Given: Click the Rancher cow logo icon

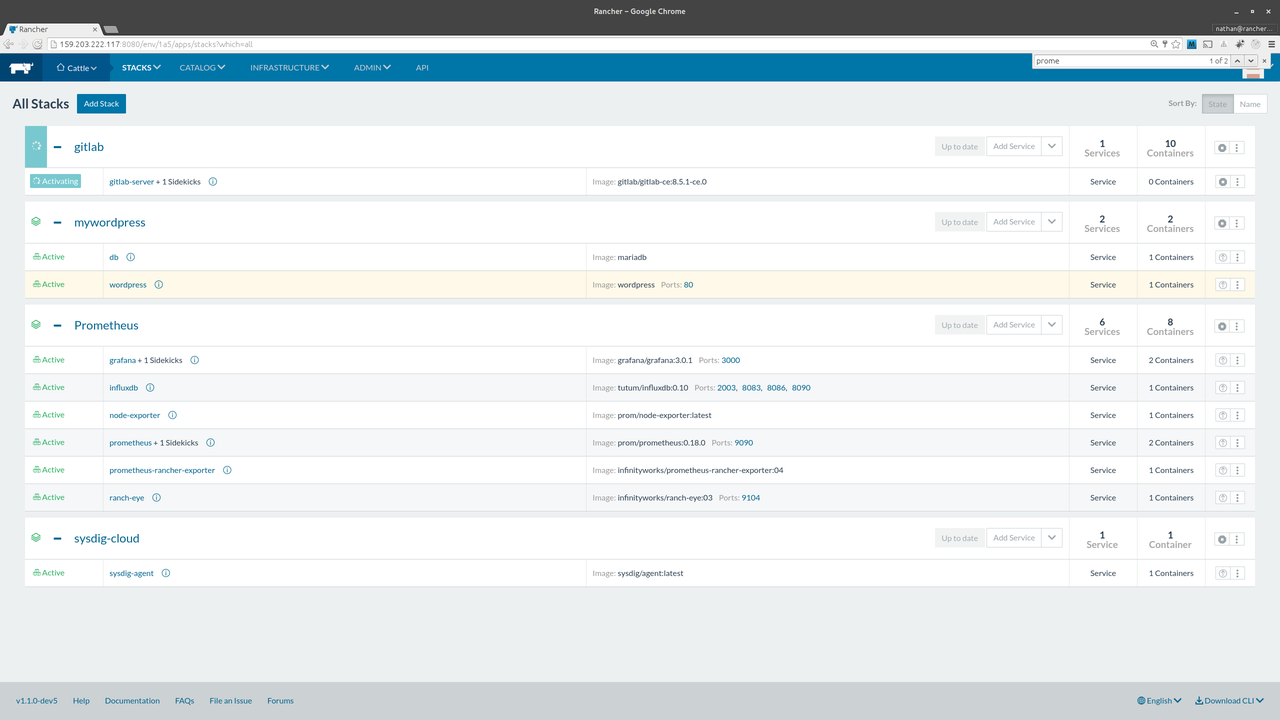Looking at the screenshot, I should coord(21,68).
